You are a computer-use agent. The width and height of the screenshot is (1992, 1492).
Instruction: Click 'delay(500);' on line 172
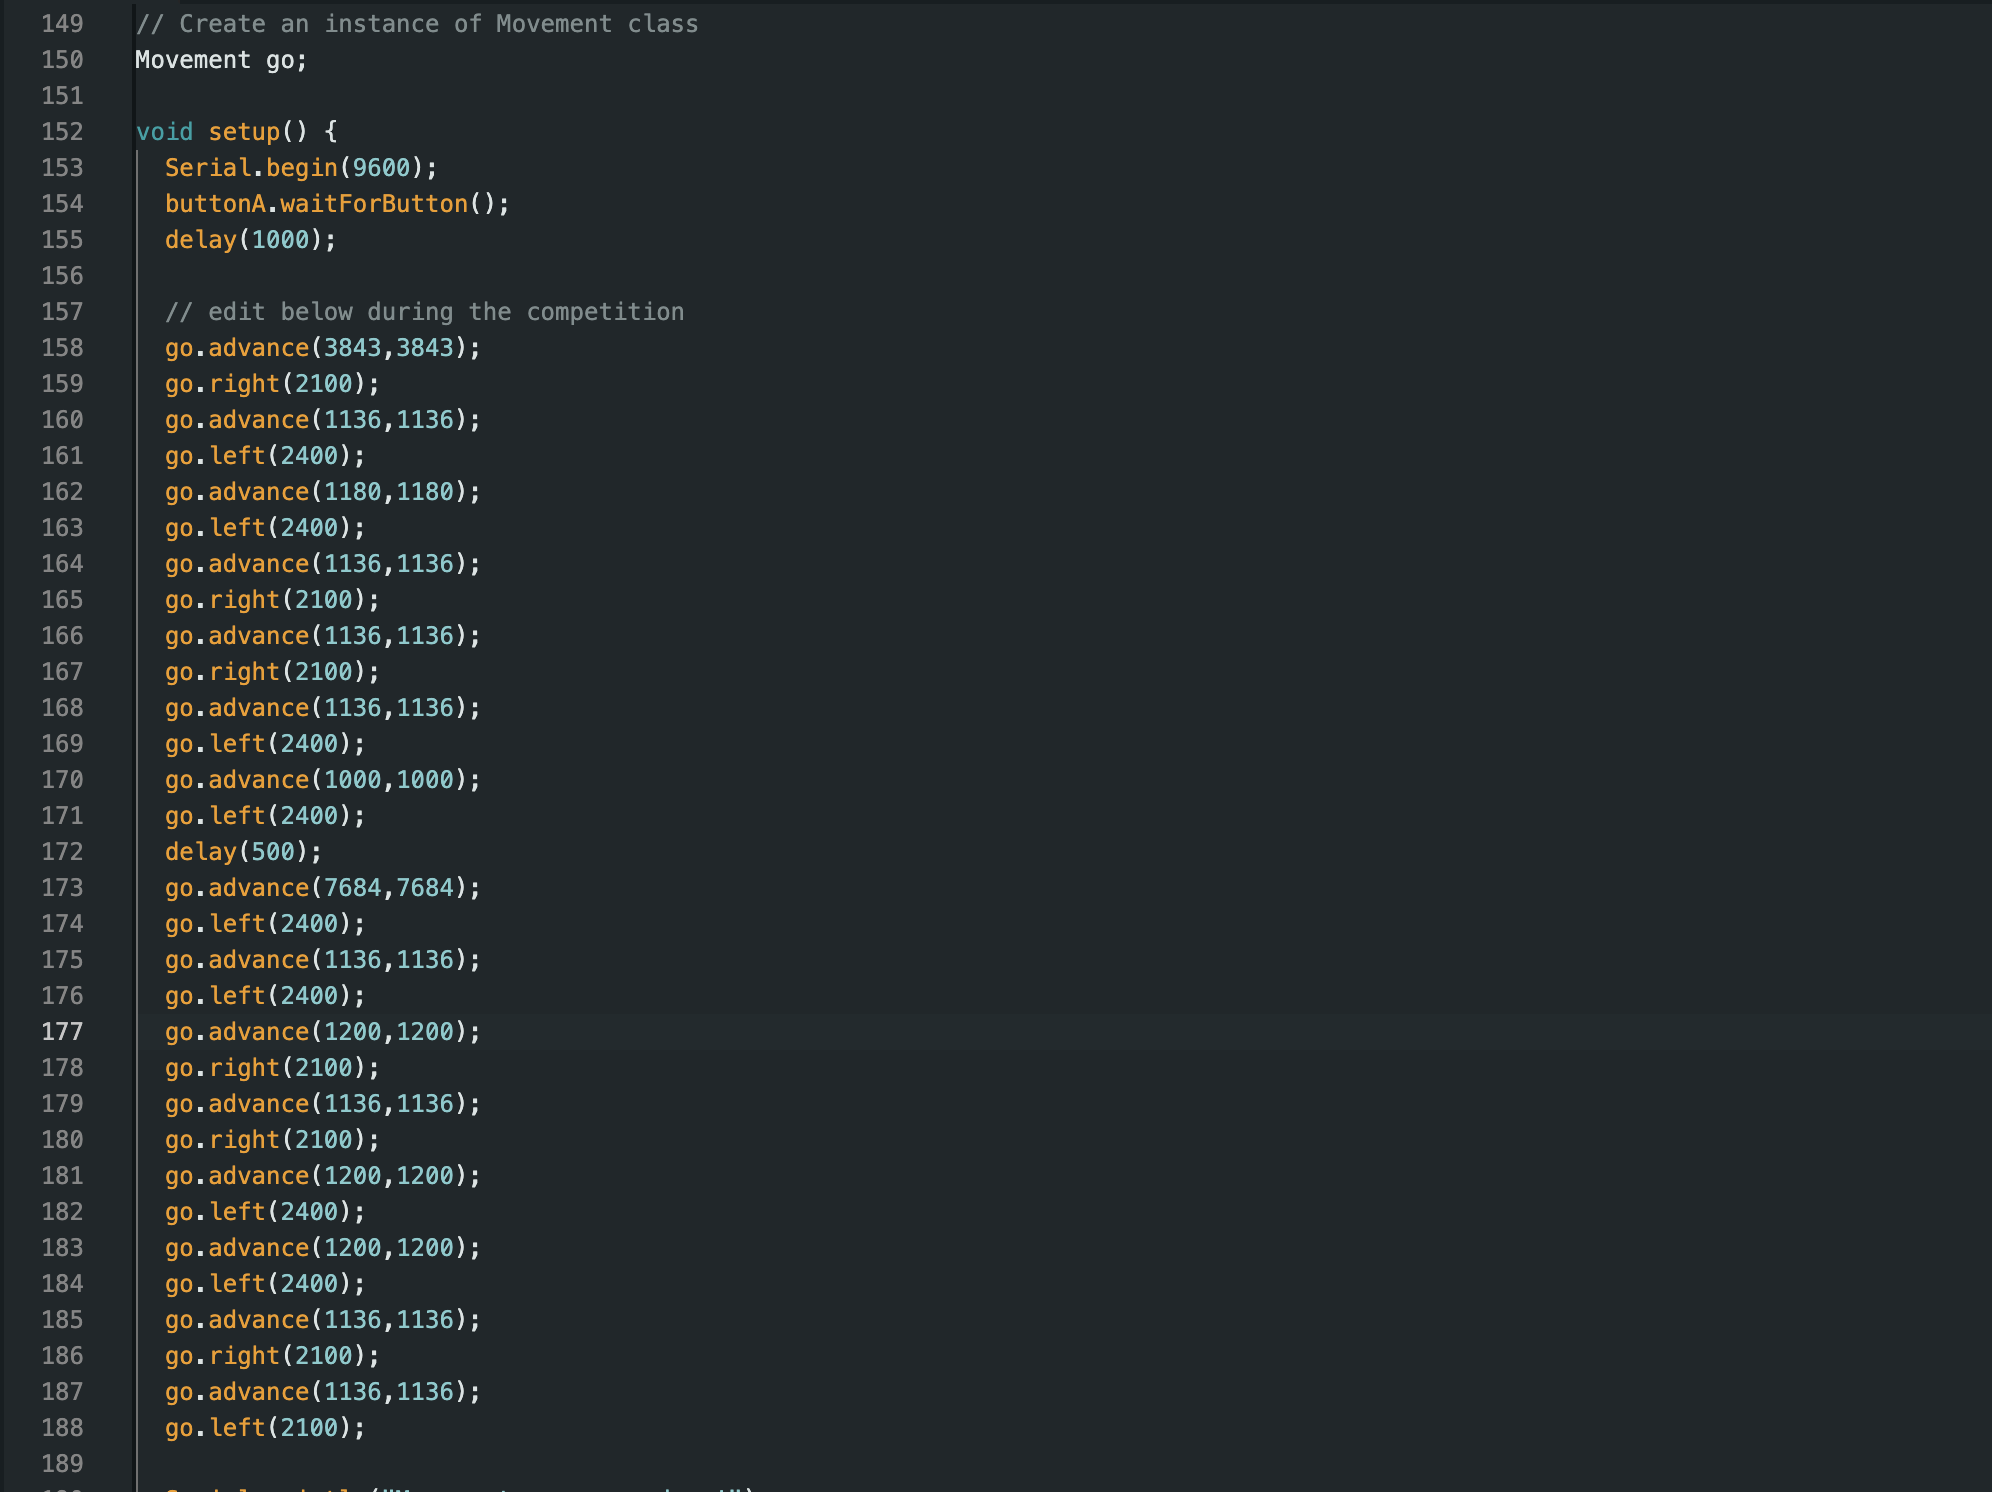pos(243,851)
